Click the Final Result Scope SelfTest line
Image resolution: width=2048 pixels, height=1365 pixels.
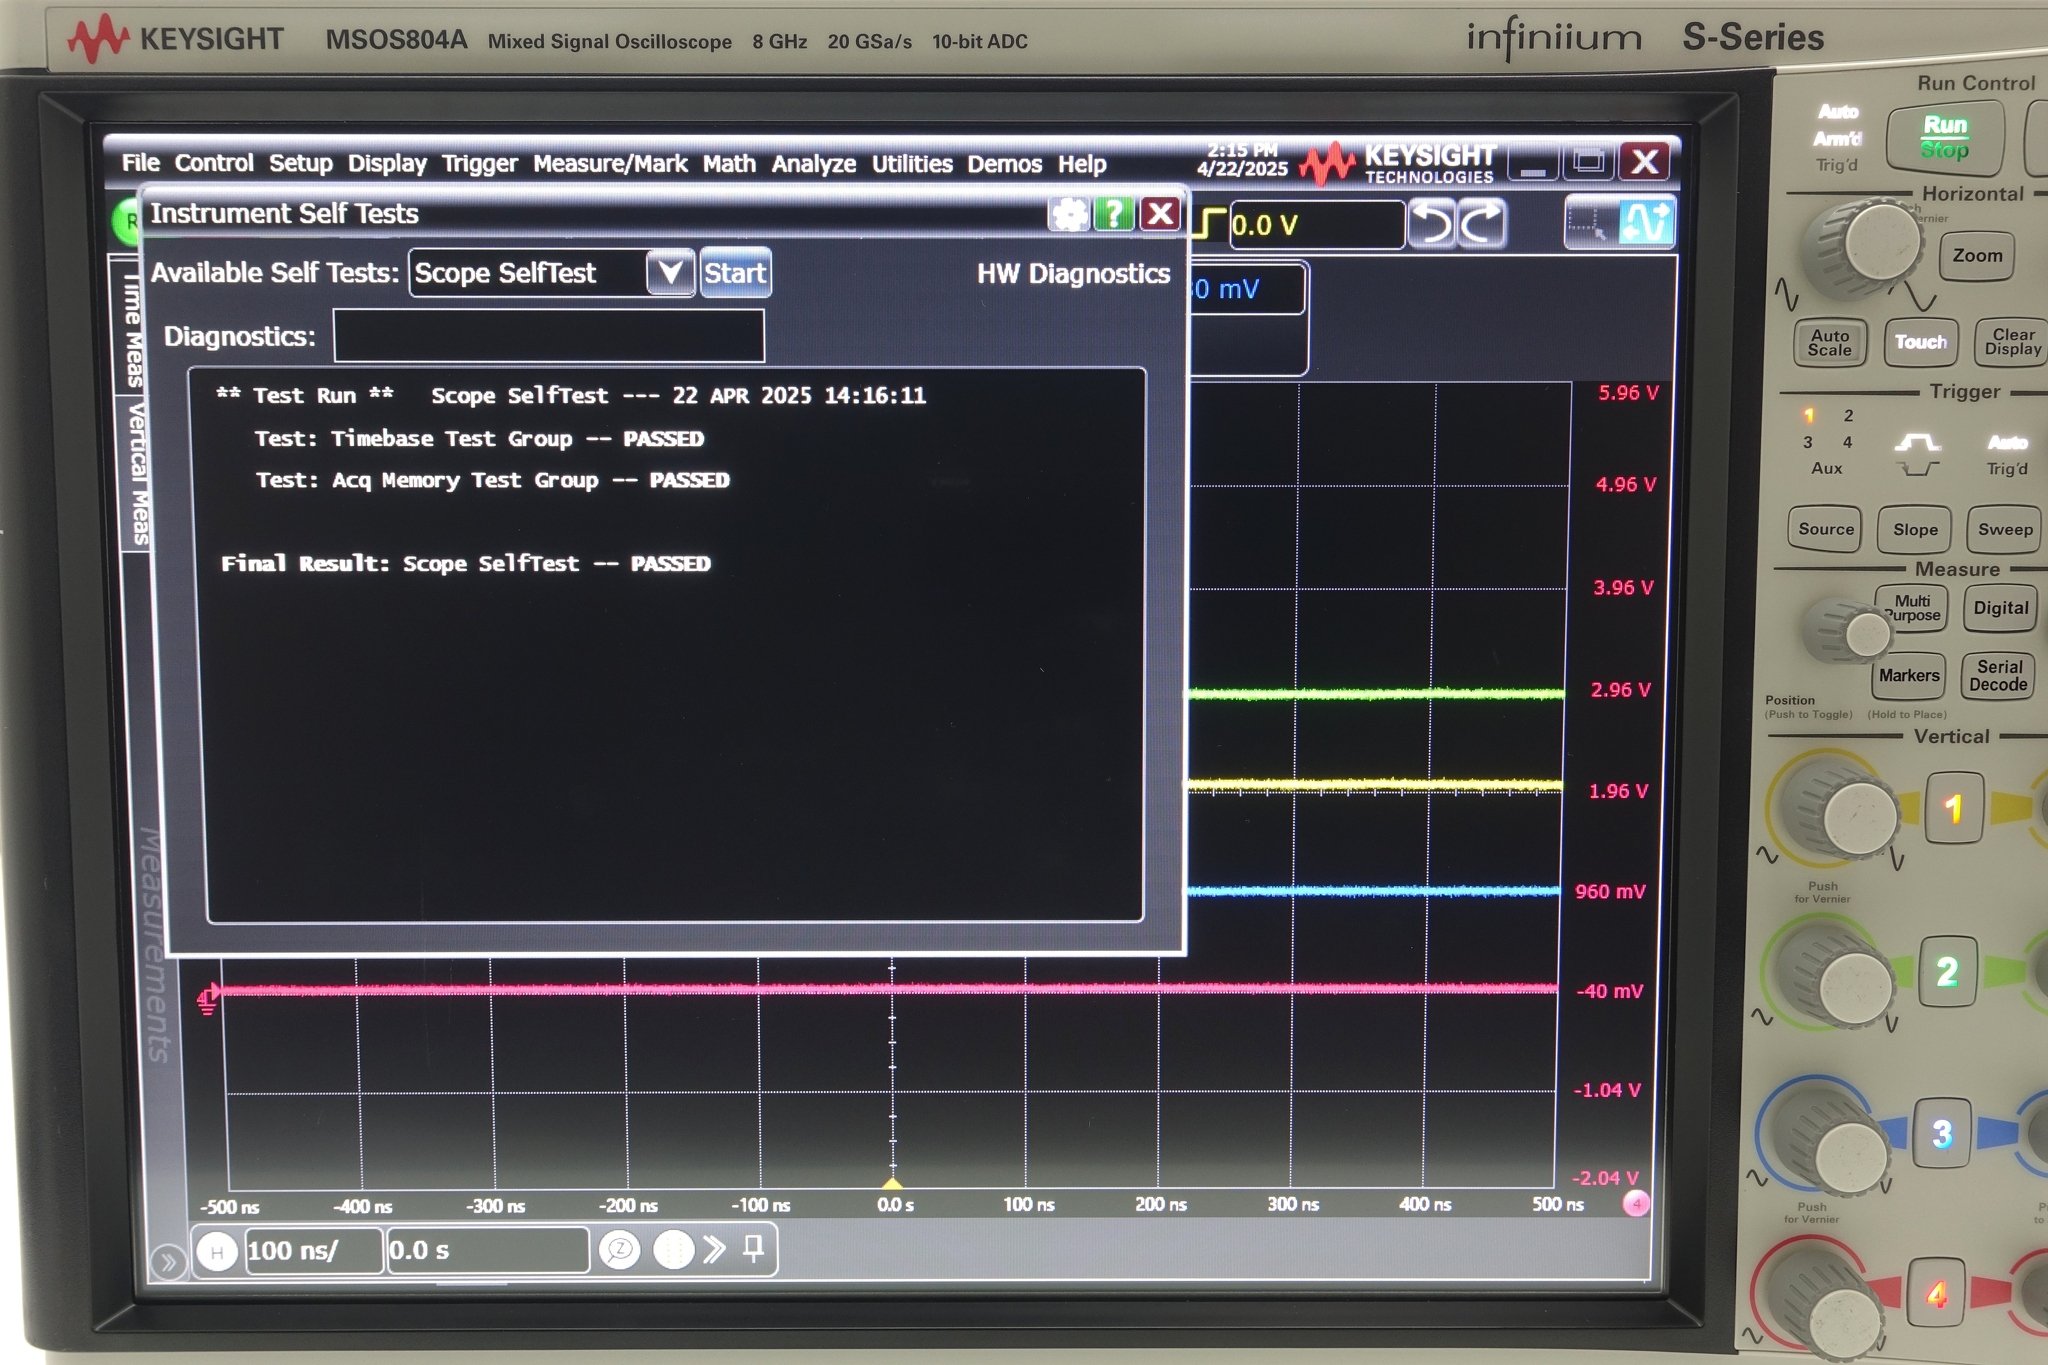(x=465, y=564)
